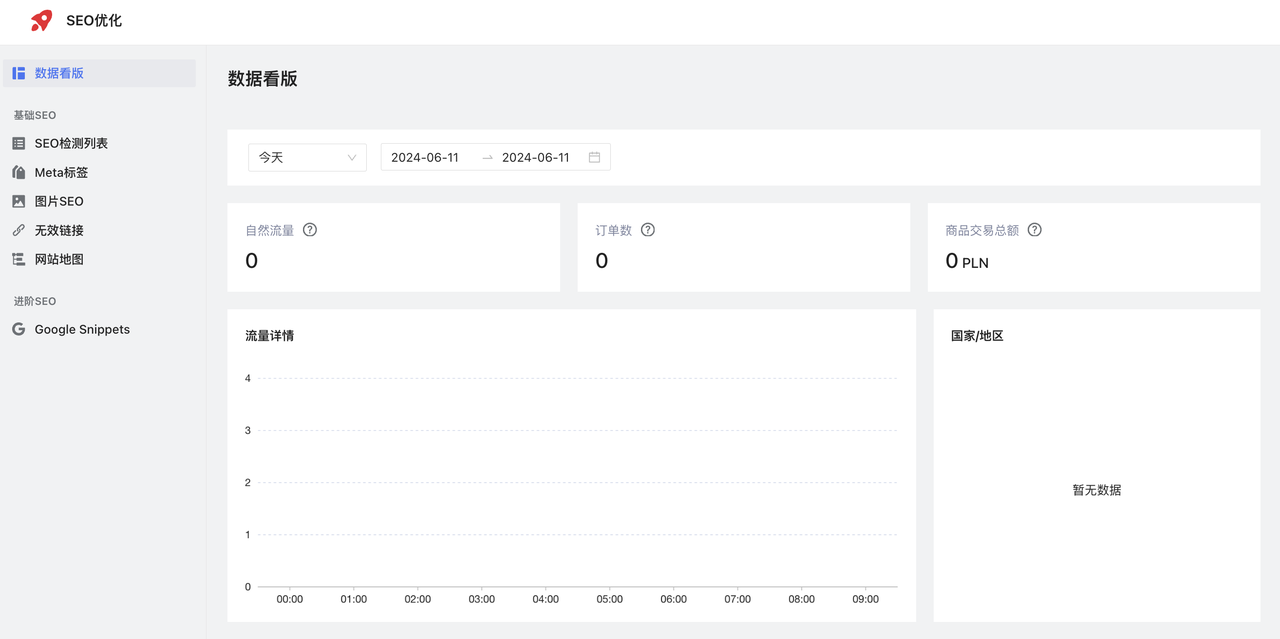Click the SEO检测列表 list icon
This screenshot has height=639, width=1280.
tap(19, 144)
